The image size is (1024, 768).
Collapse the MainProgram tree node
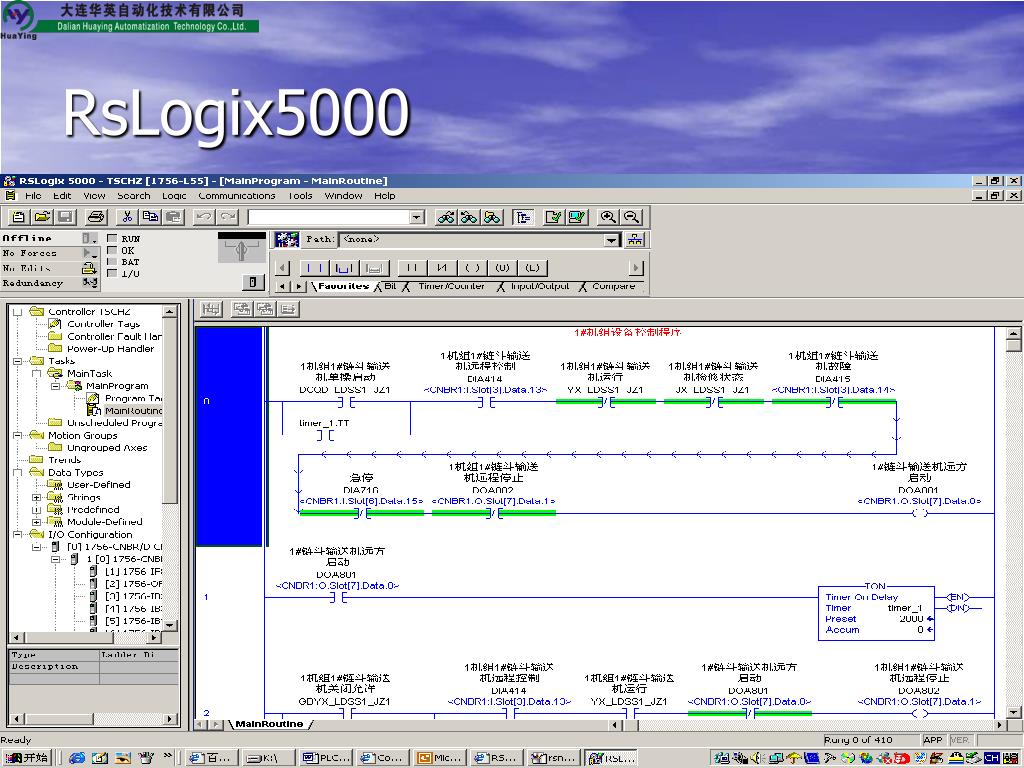(56, 386)
